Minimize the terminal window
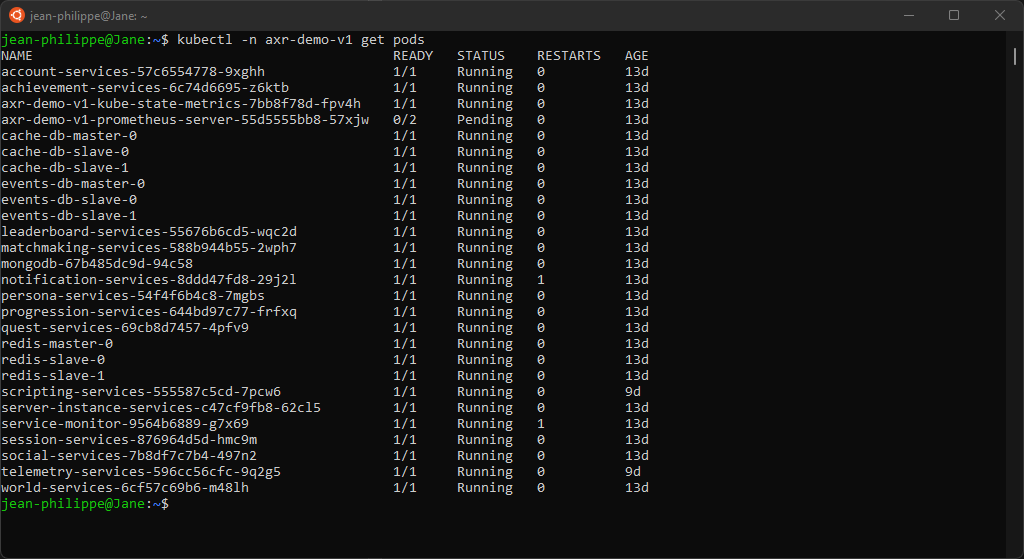 click(x=908, y=15)
